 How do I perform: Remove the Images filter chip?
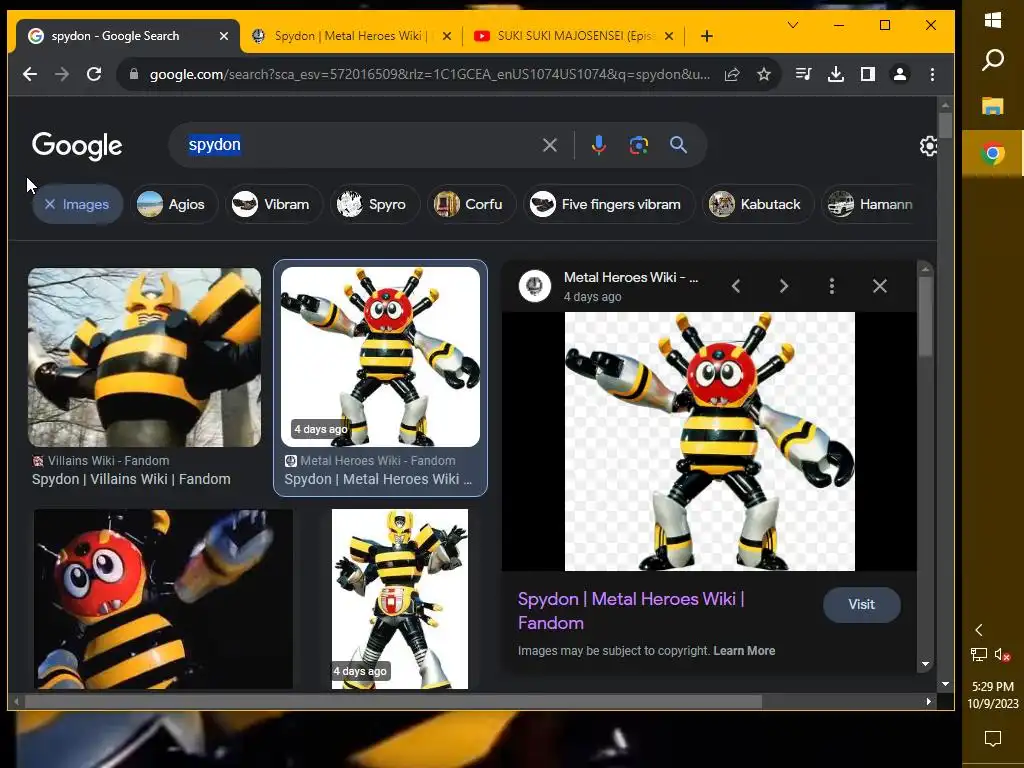click(77, 204)
